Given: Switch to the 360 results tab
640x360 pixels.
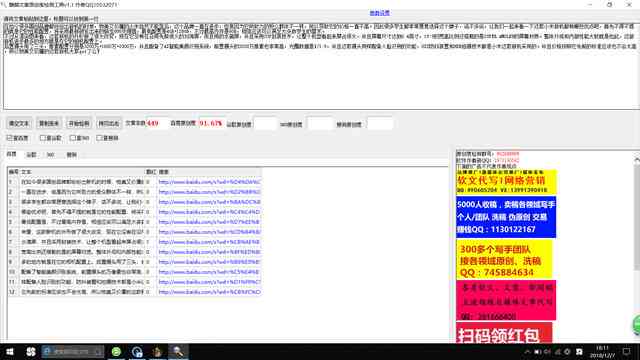Looking at the screenshot, I should (x=50, y=155).
